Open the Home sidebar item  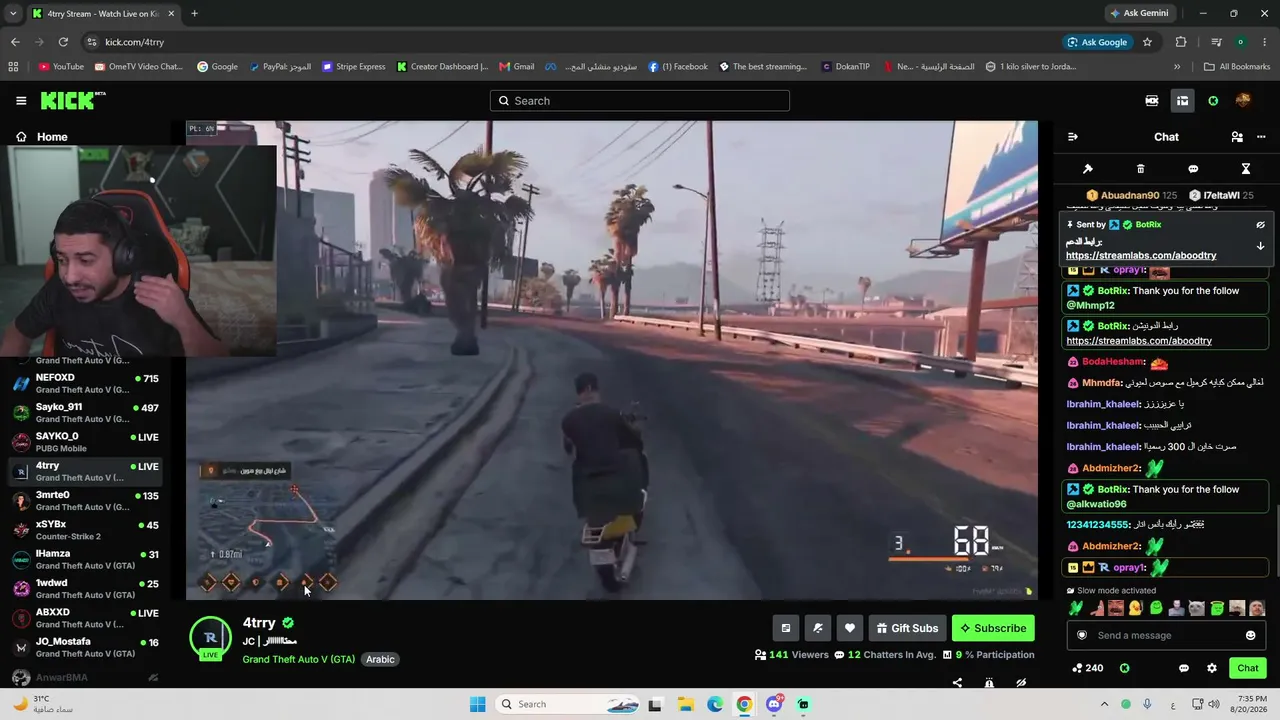tap(42, 137)
